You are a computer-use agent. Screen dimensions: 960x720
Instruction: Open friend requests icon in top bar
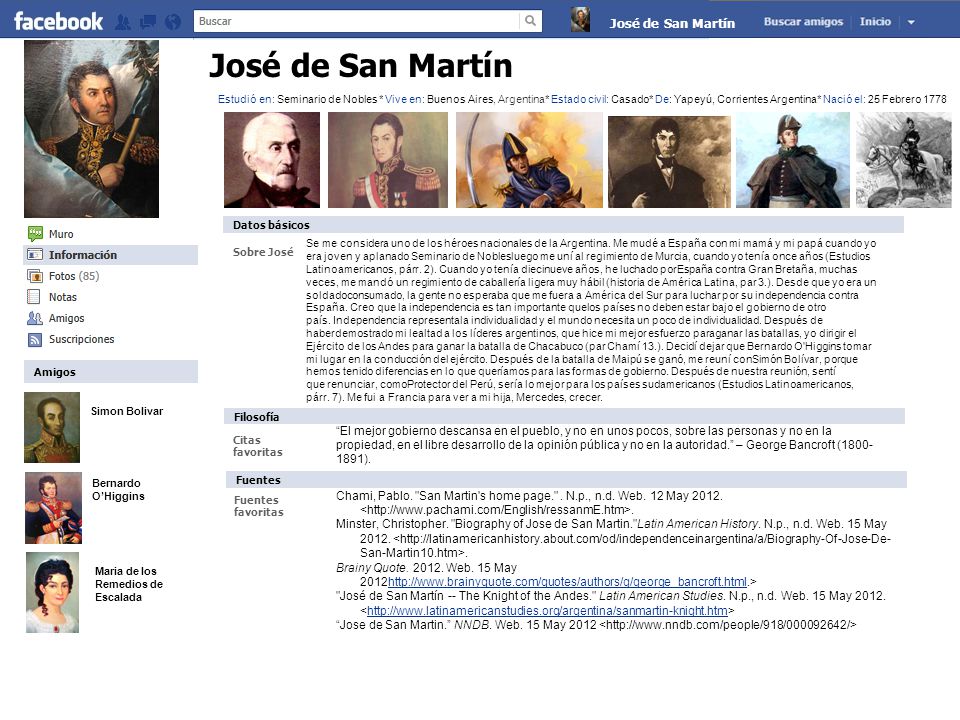pos(123,23)
